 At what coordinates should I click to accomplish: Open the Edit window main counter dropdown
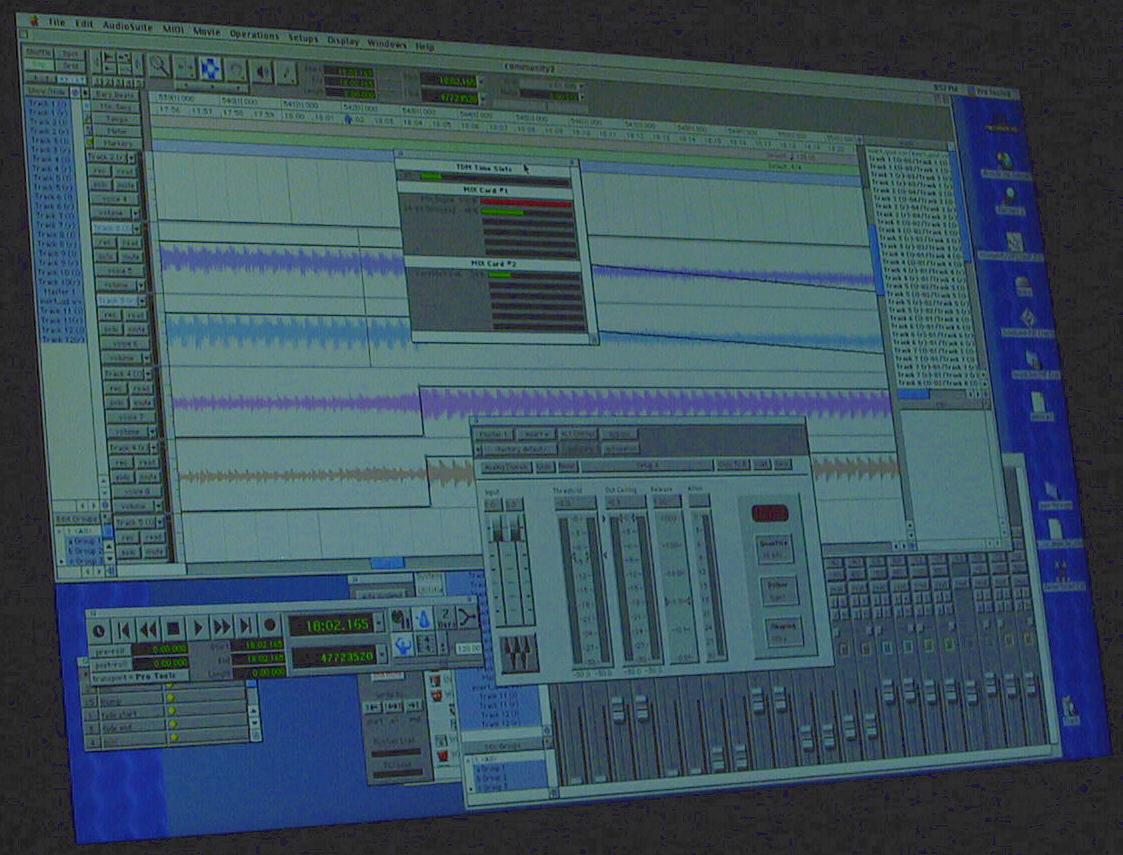(481, 82)
